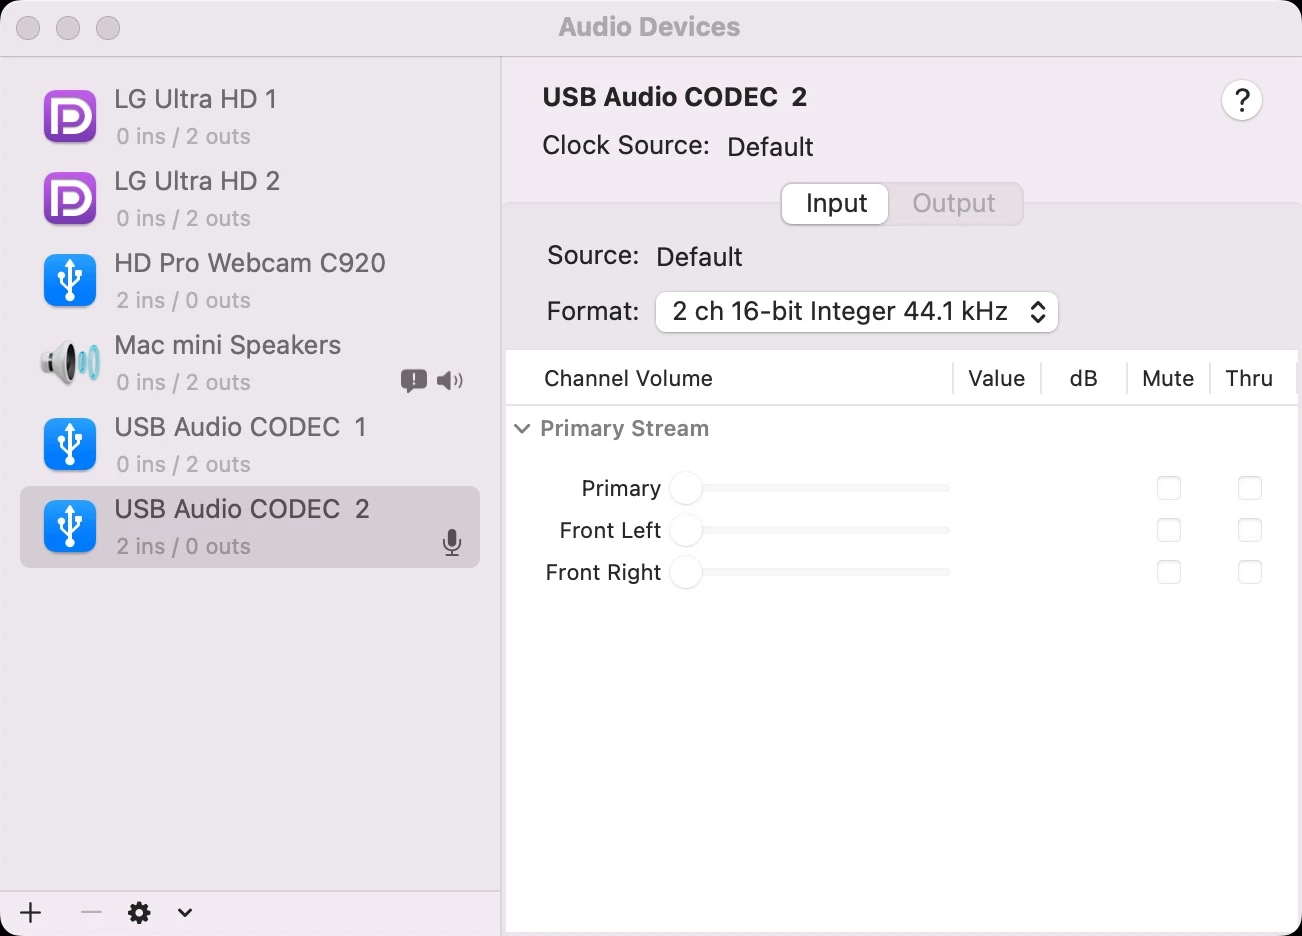
Task: Click the alert sound badge on Mac mini Speakers
Action: coord(413,380)
